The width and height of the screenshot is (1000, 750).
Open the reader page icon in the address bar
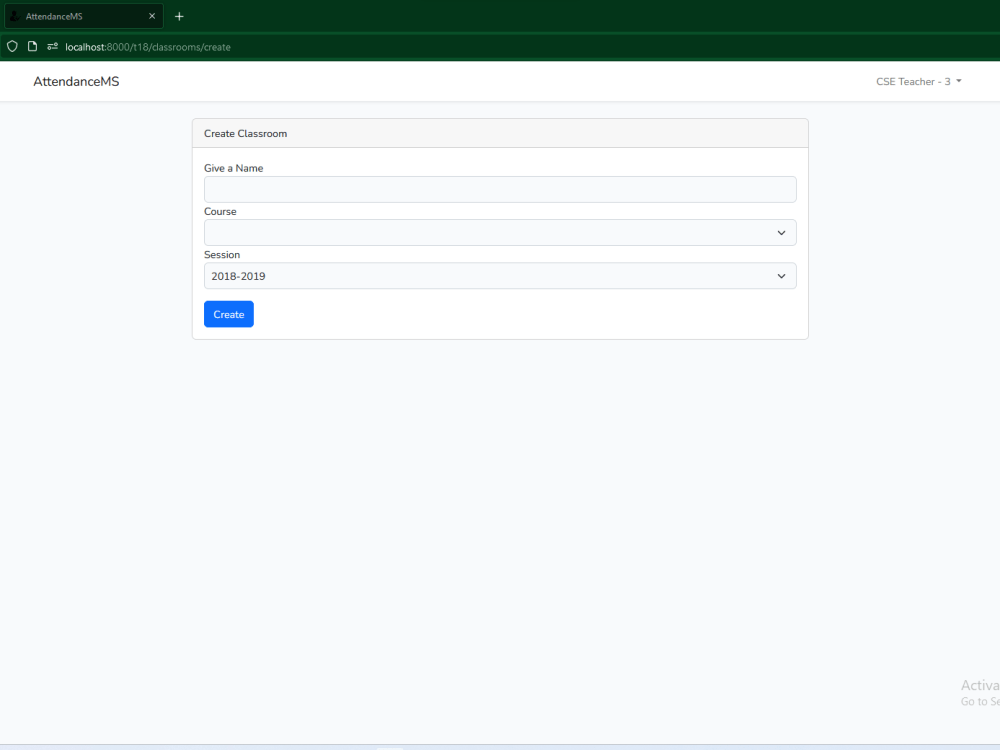coord(32,46)
